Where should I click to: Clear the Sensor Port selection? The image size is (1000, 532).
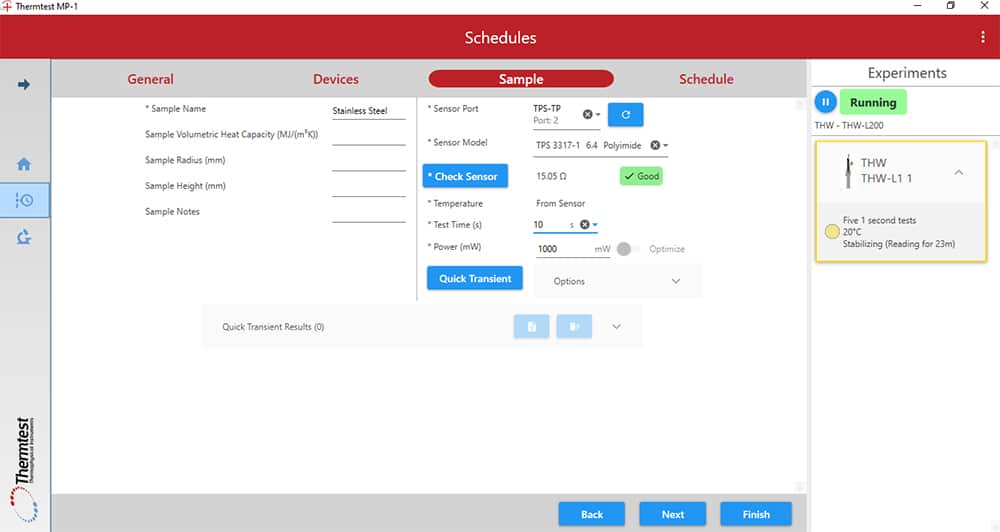(587, 114)
